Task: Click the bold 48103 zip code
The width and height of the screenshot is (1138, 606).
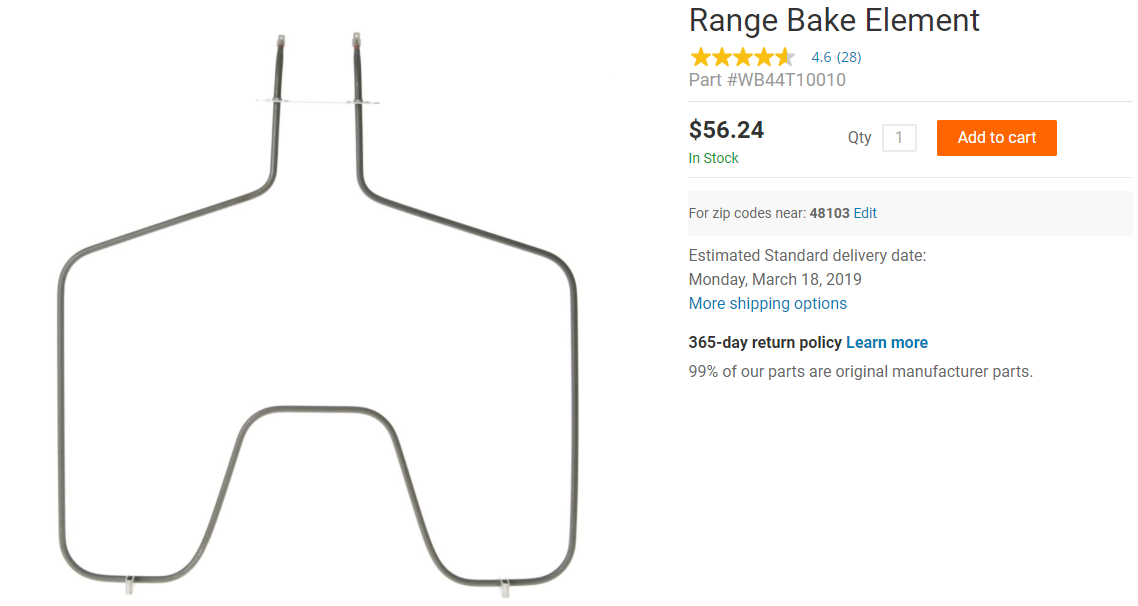Action: tap(829, 213)
